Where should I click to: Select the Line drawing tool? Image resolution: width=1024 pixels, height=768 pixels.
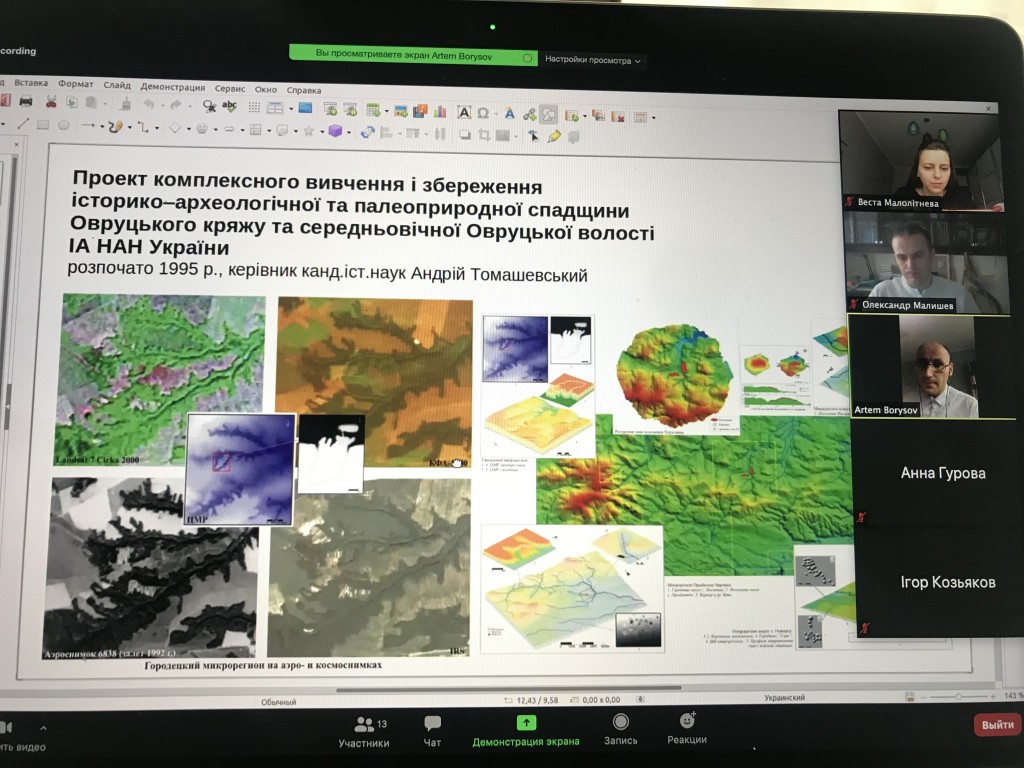click(x=23, y=123)
